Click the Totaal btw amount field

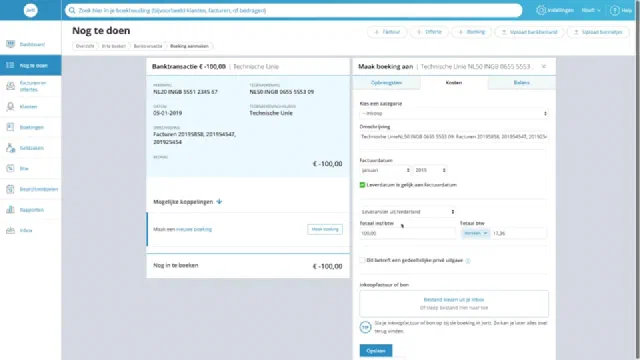coord(519,233)
